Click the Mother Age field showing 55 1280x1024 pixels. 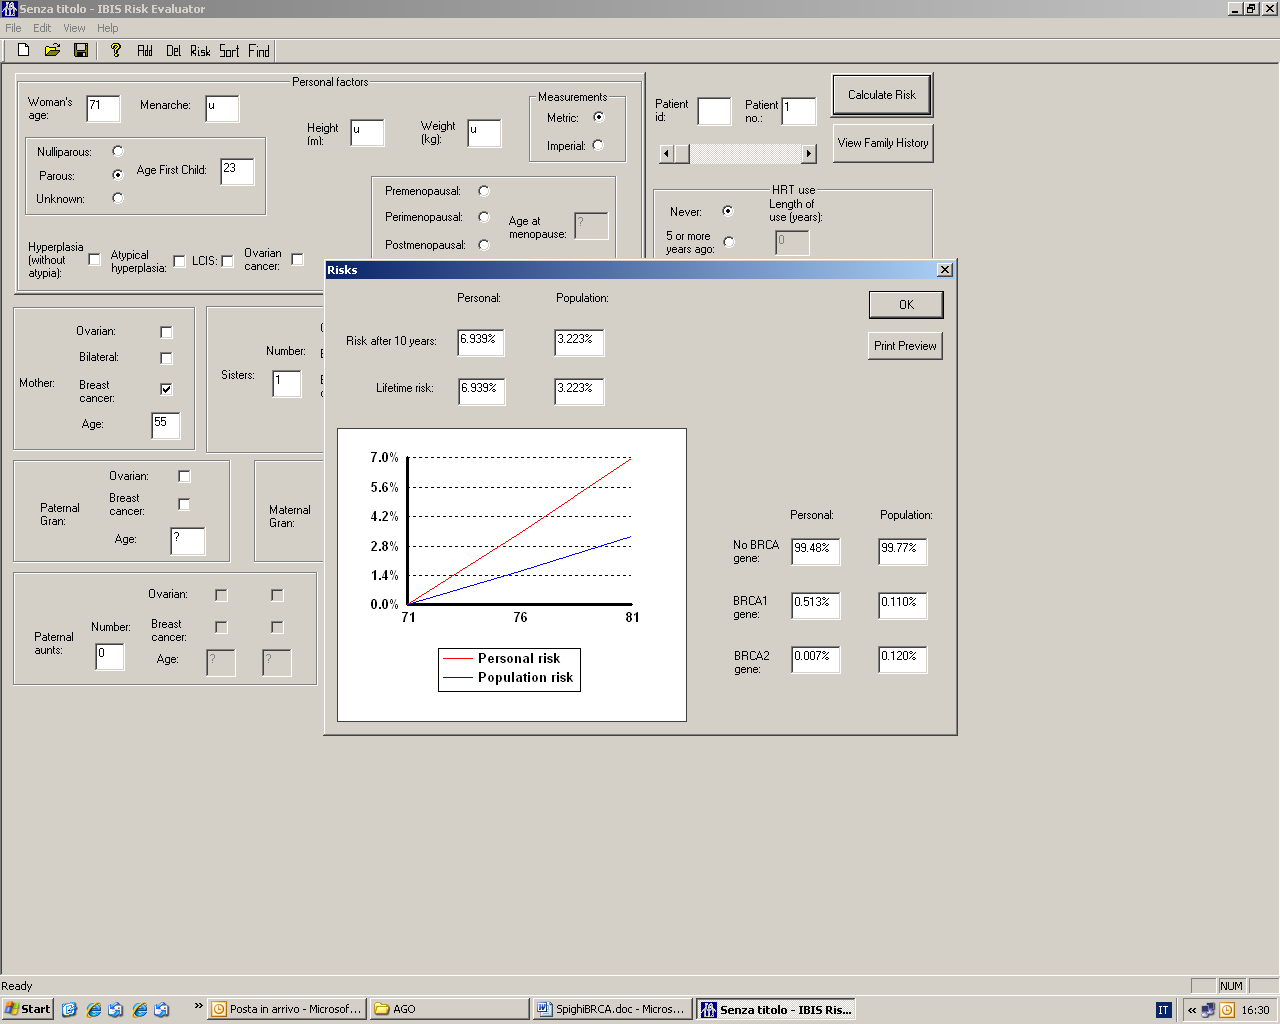(166, 425)
